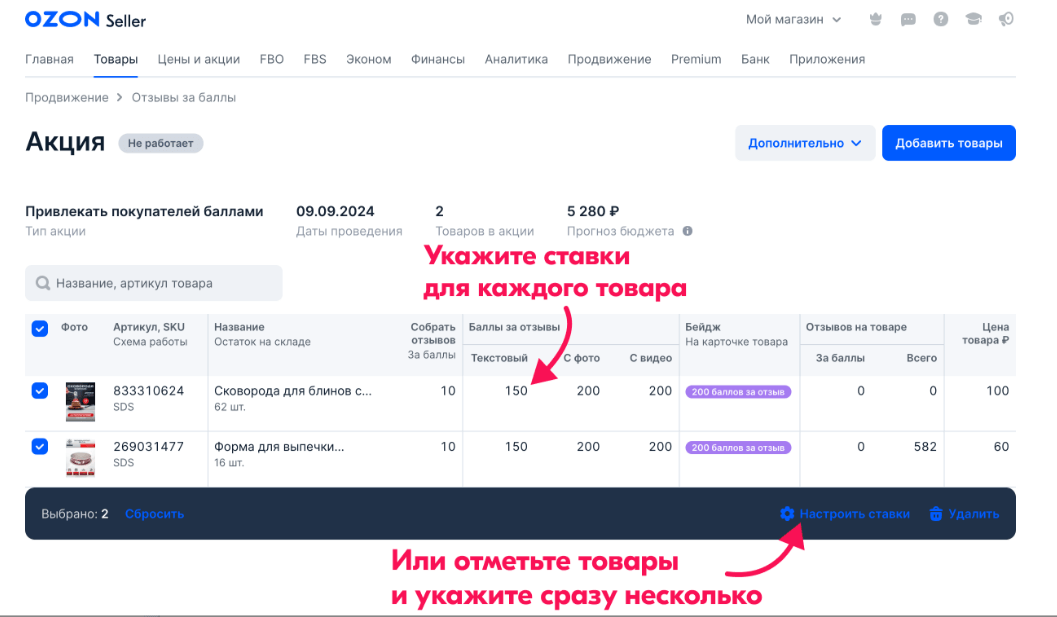Click the graduation cap training icon
Viewport: 1057px width, 617px height.
pos(972,19)
